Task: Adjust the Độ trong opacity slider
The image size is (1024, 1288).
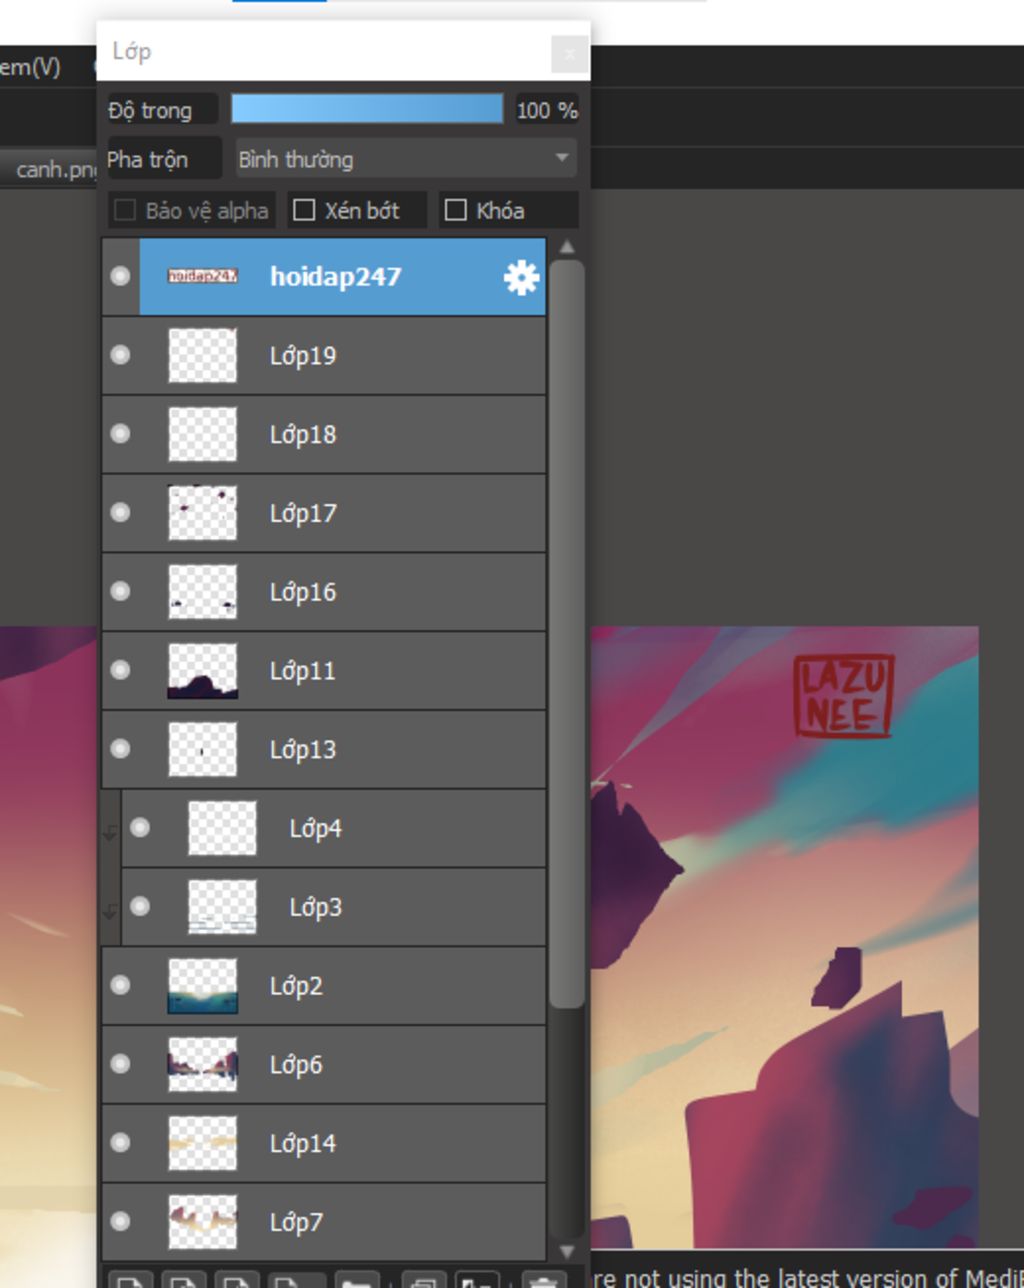Action: click(x=367, y=109)
